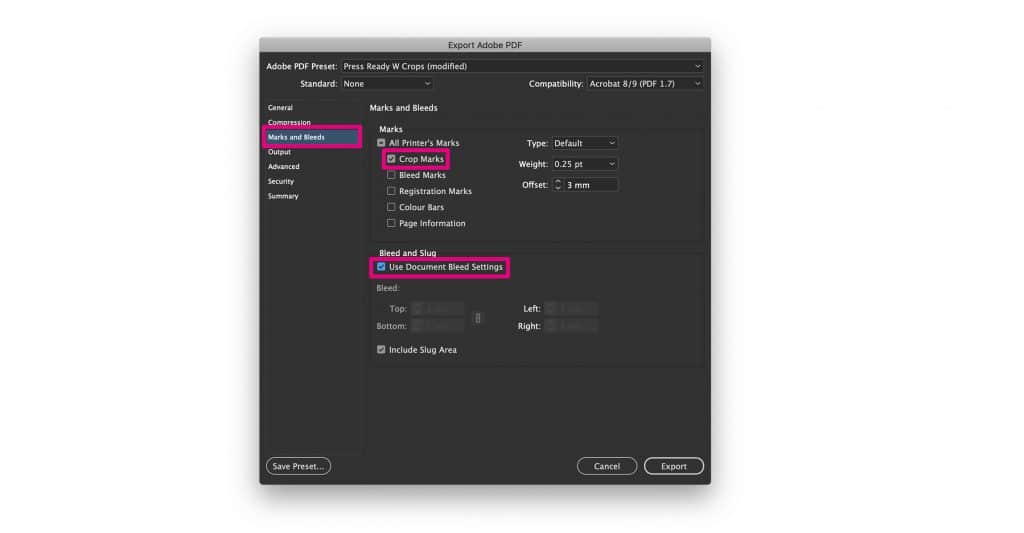Enable the Bleed Marks checkbox
Screen dimensions: 1024x533
tap(391, 175)
